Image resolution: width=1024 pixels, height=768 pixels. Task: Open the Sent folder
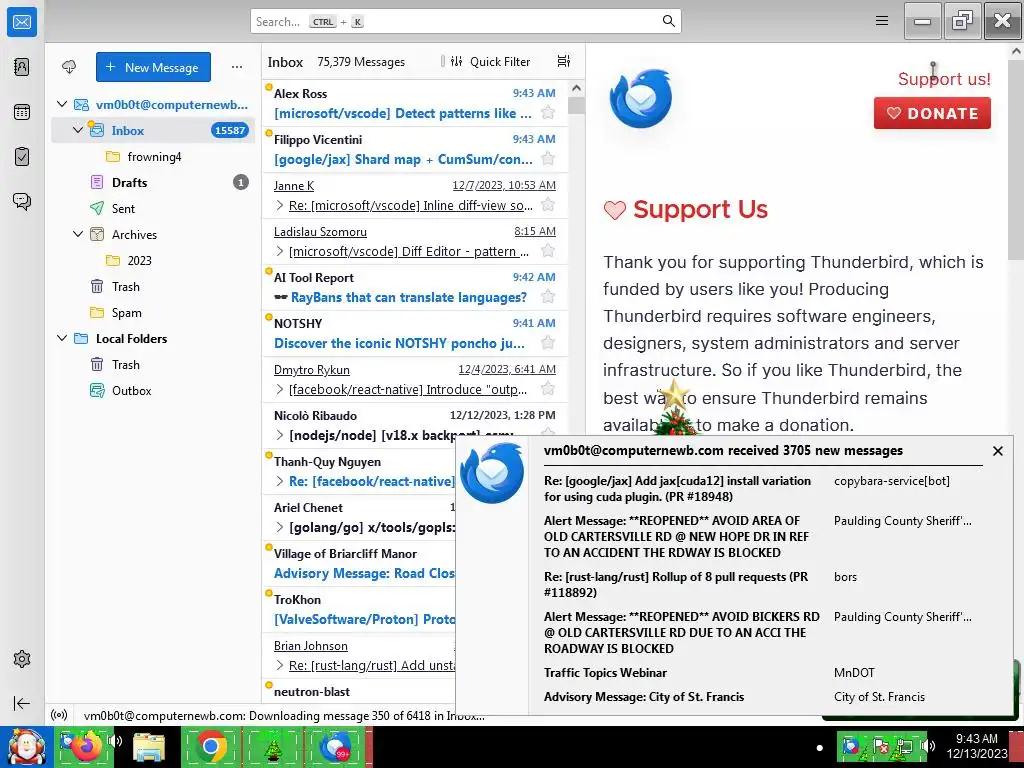tap(153, 208)
